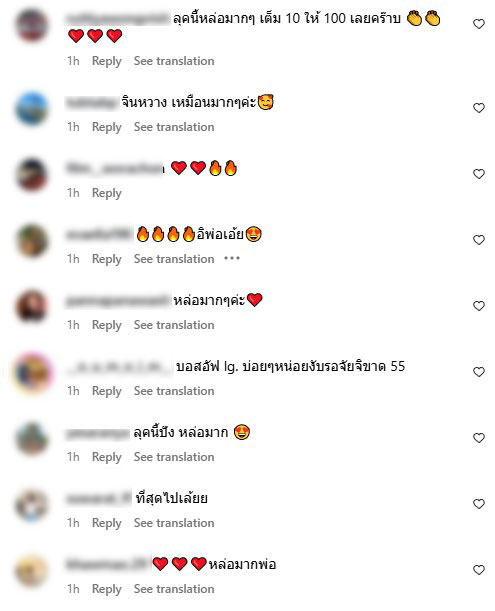See translation of จินหวาง เหมือนมากๆค่ะ comment
Viewport: 495px width, 611px height.
[174, 127]
